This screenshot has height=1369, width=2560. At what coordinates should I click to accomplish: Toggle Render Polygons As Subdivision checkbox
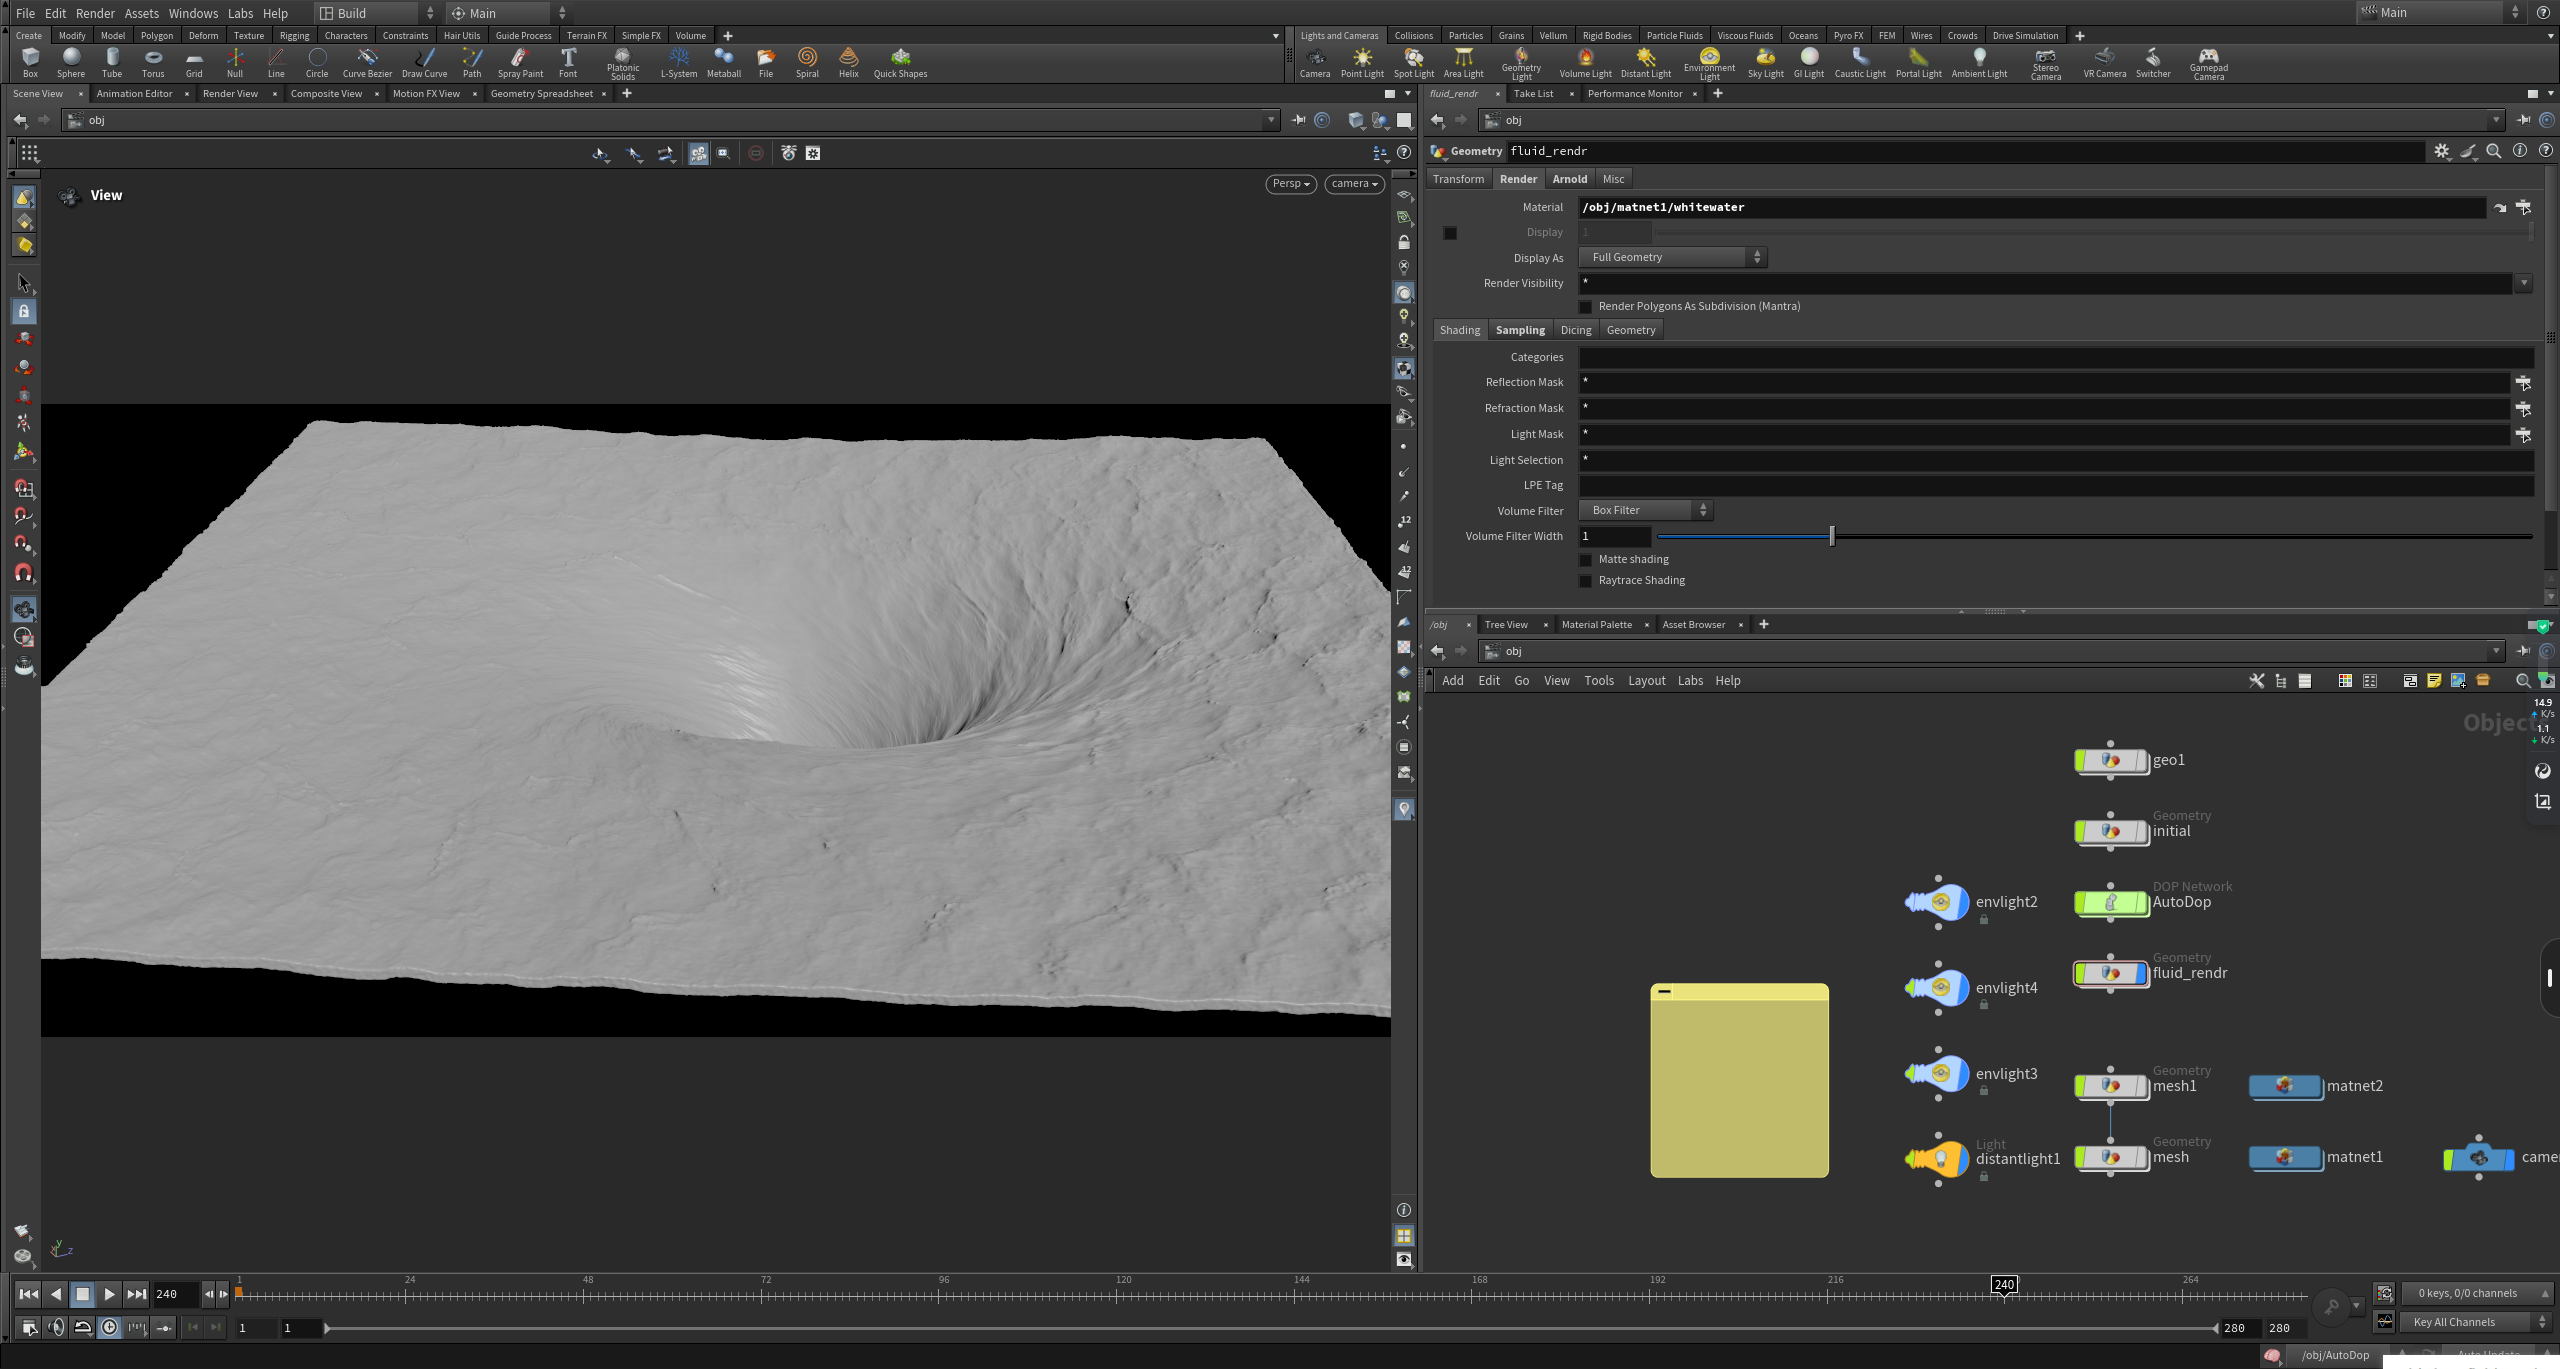pos(1585,307)
